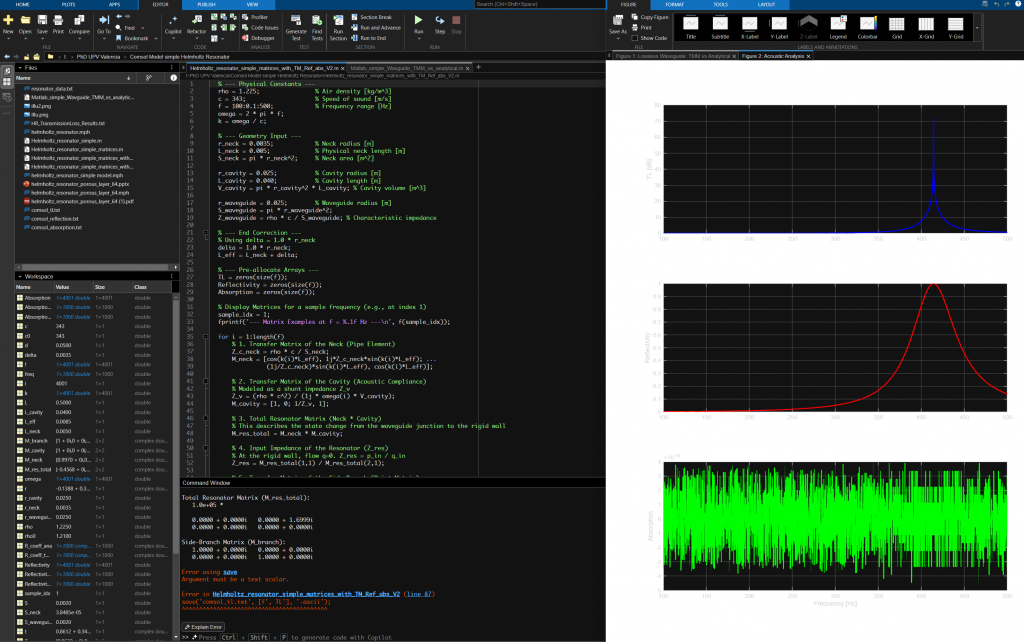Collapse the Files panel

point(20,67)
